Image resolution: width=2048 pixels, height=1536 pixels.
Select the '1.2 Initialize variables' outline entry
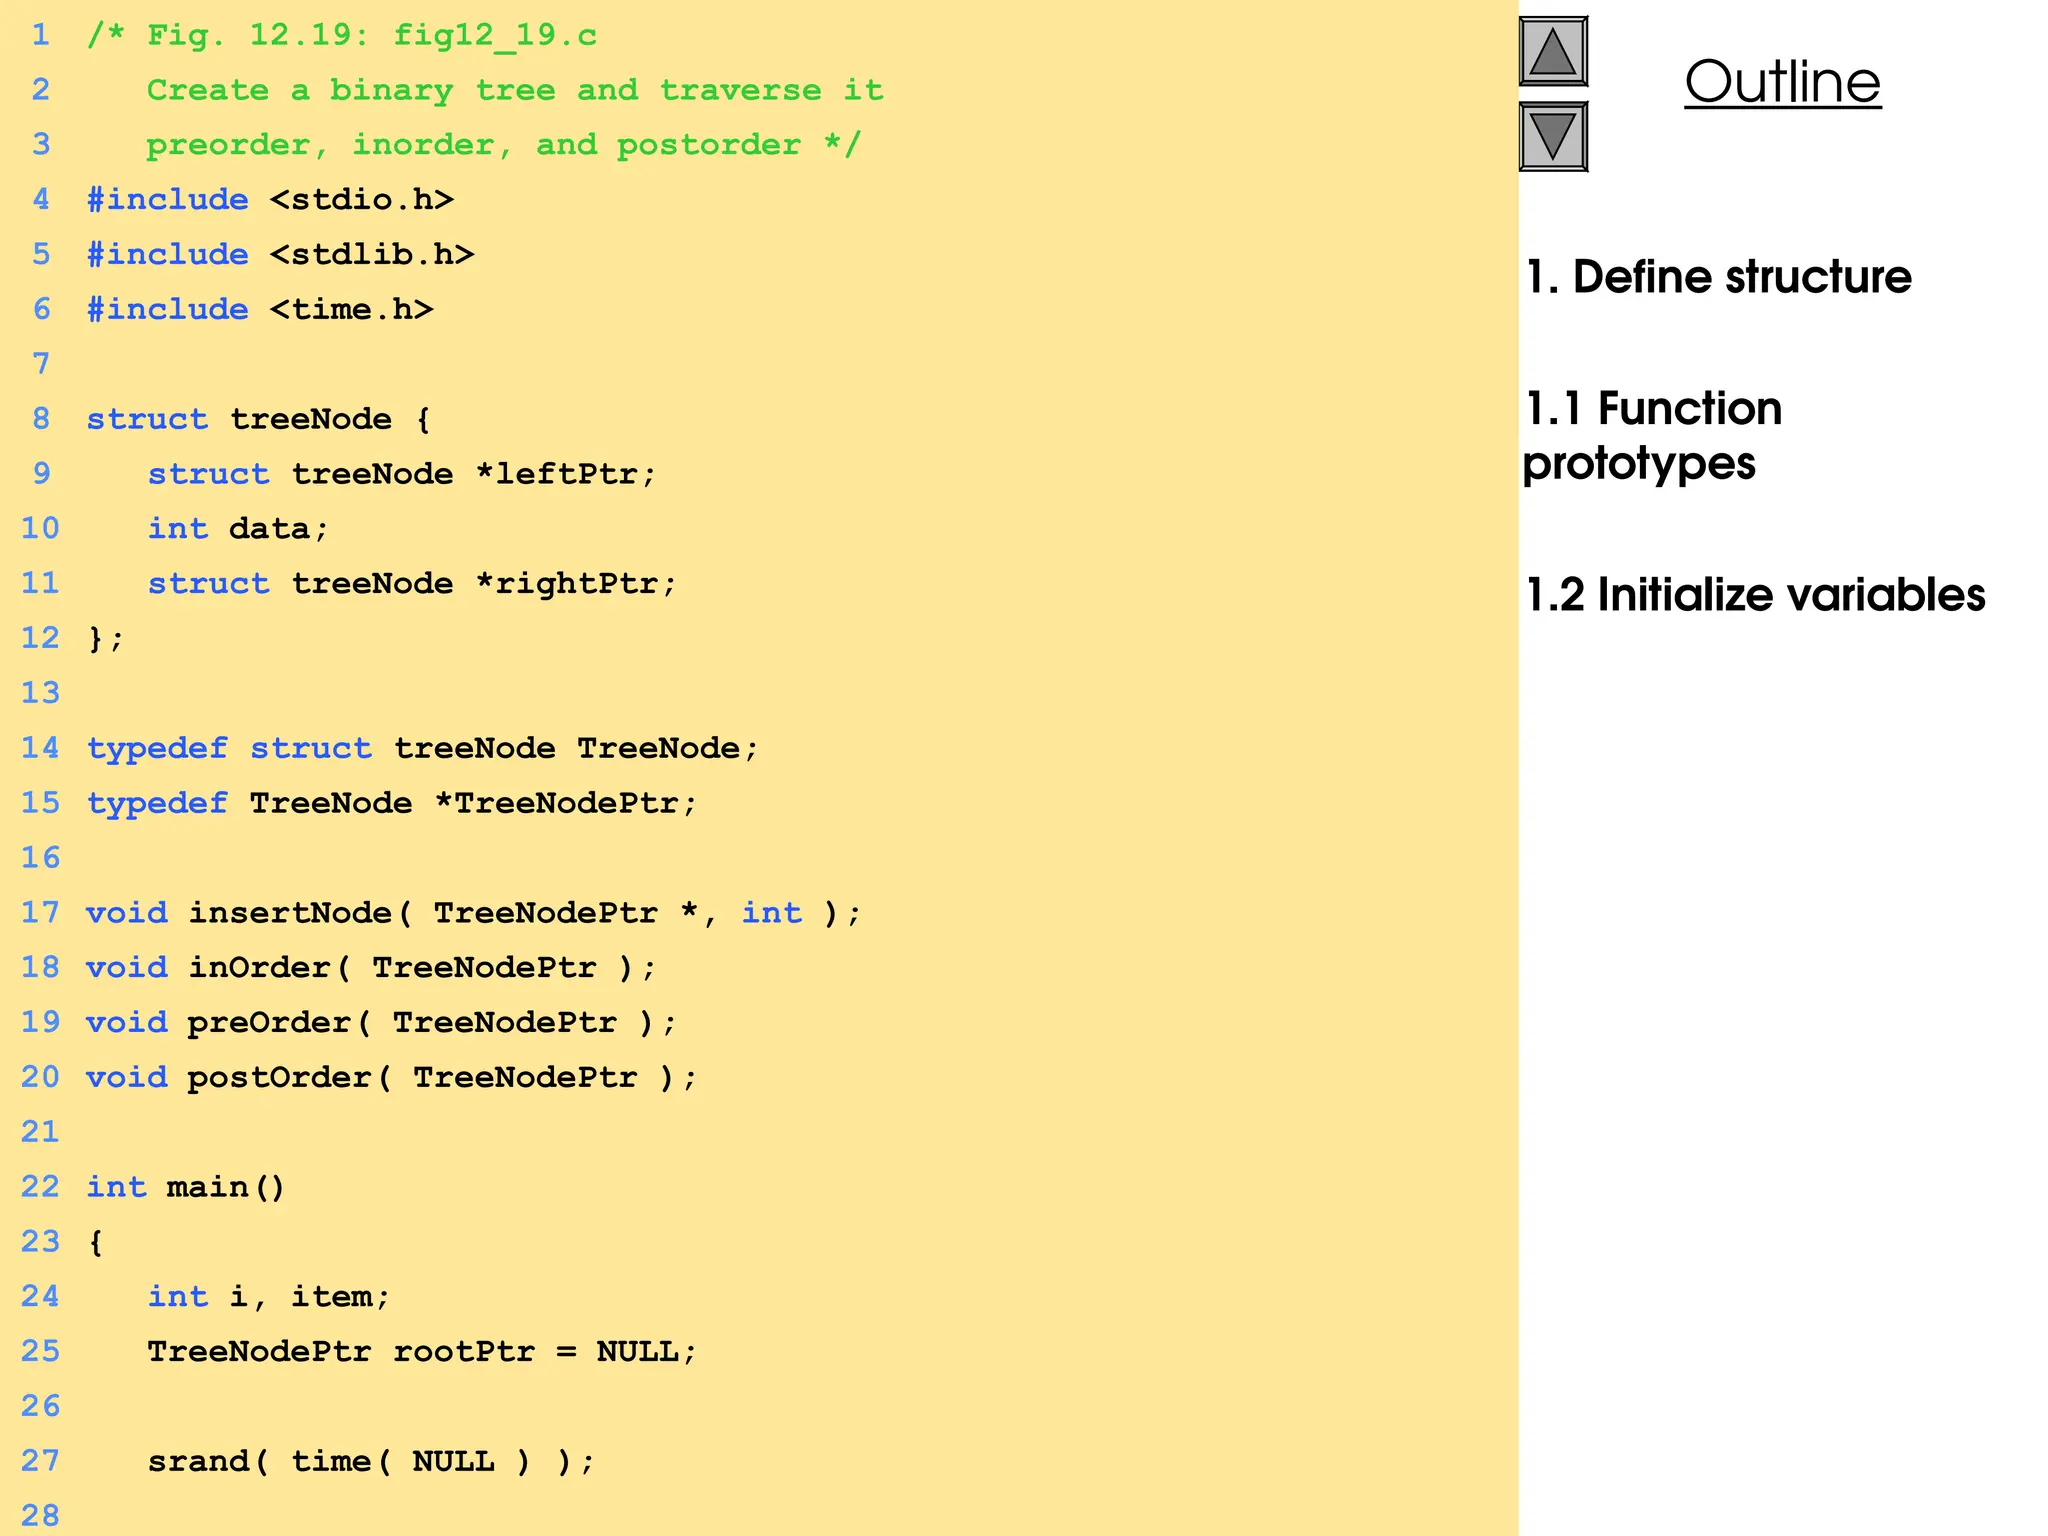click(1755, 595)
